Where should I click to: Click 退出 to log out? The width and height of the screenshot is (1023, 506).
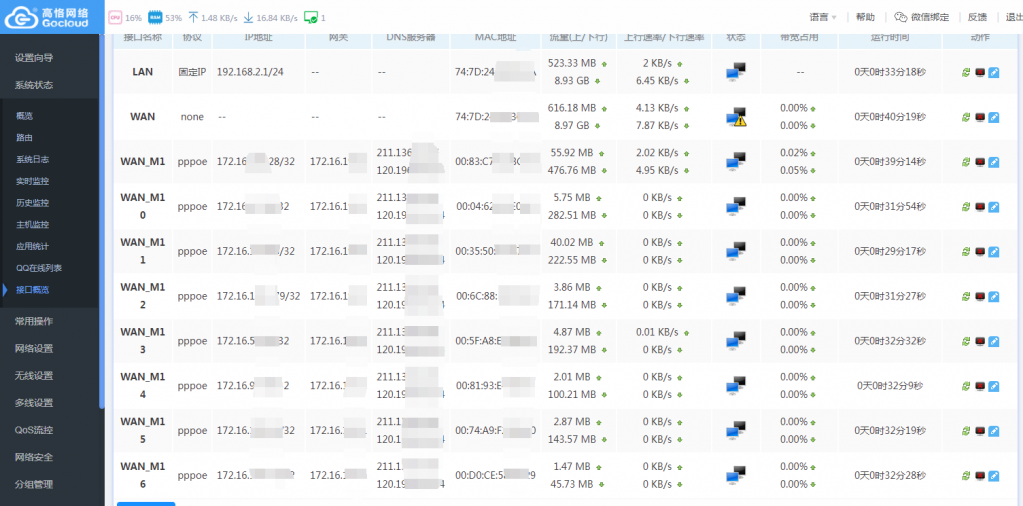click(x=1014, y=18)
